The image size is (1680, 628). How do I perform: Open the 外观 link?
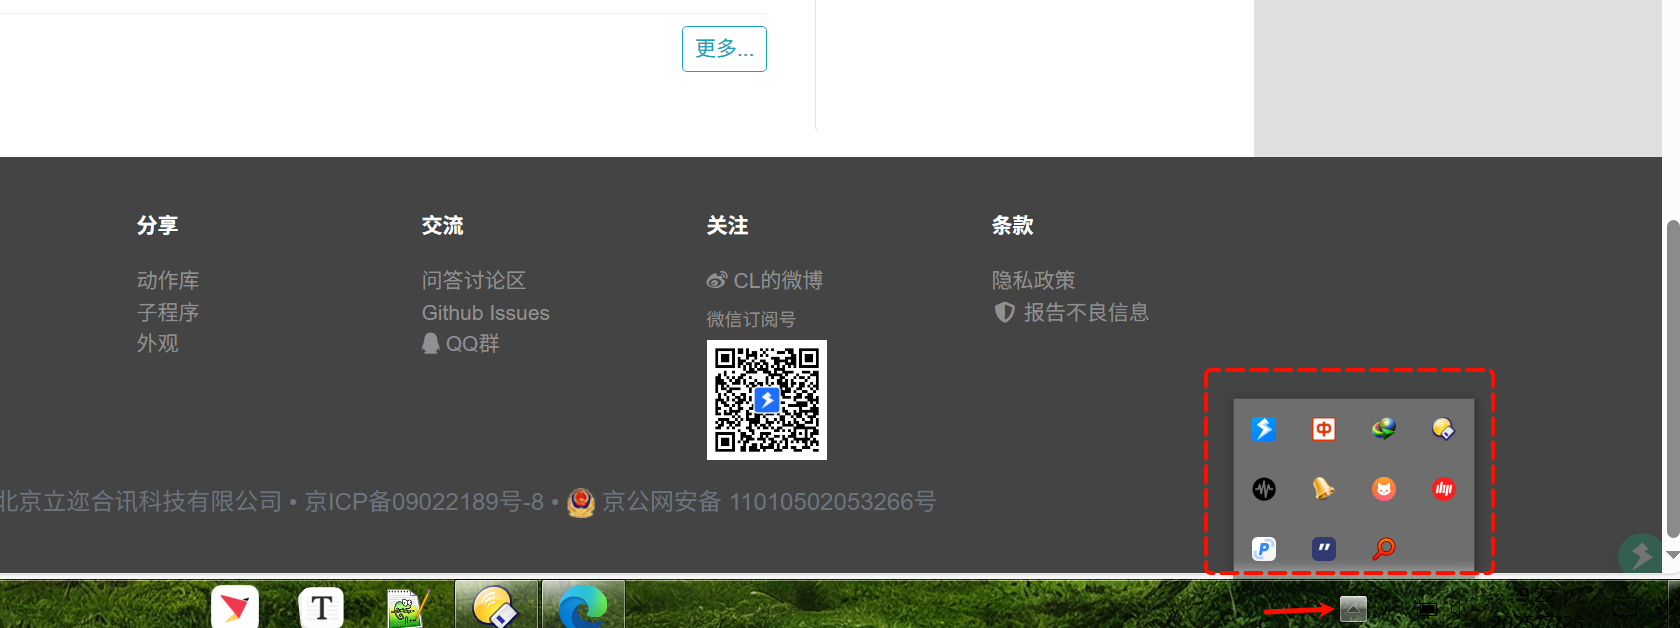pos(158,343)
